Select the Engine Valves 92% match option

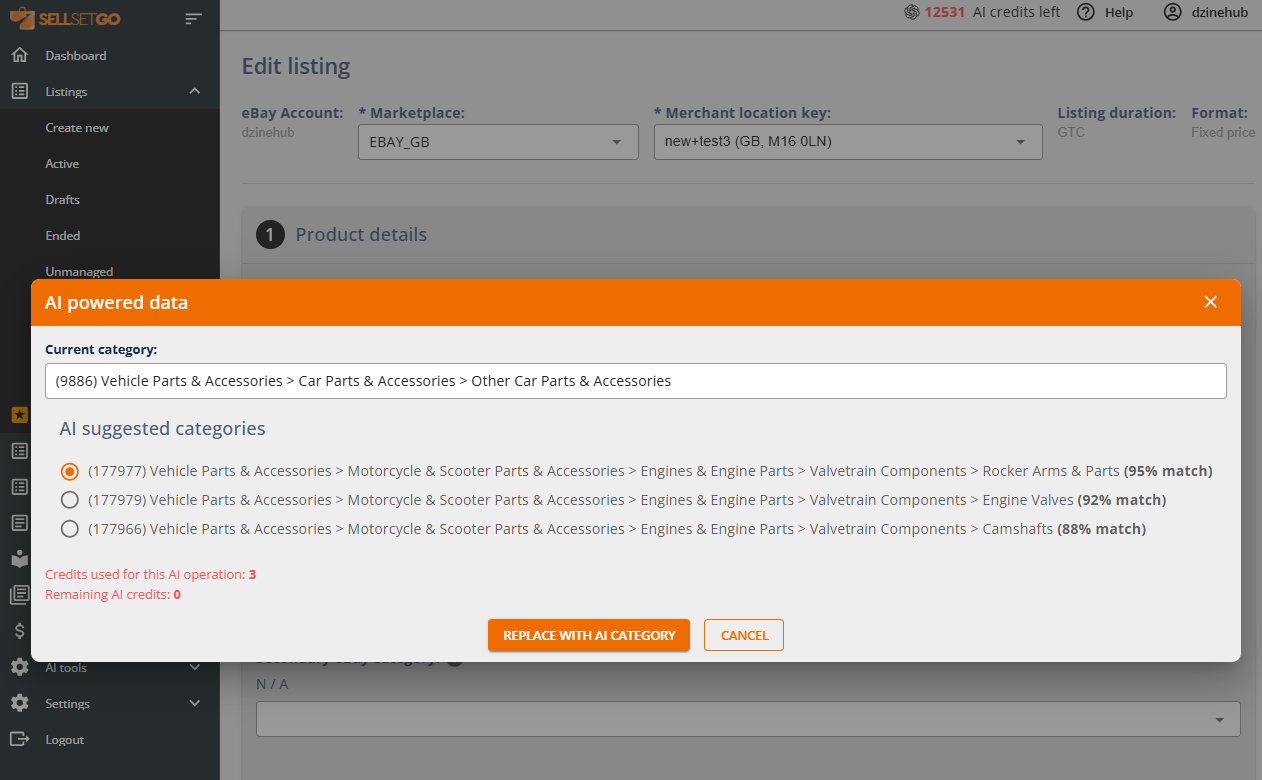pos(70,500)
